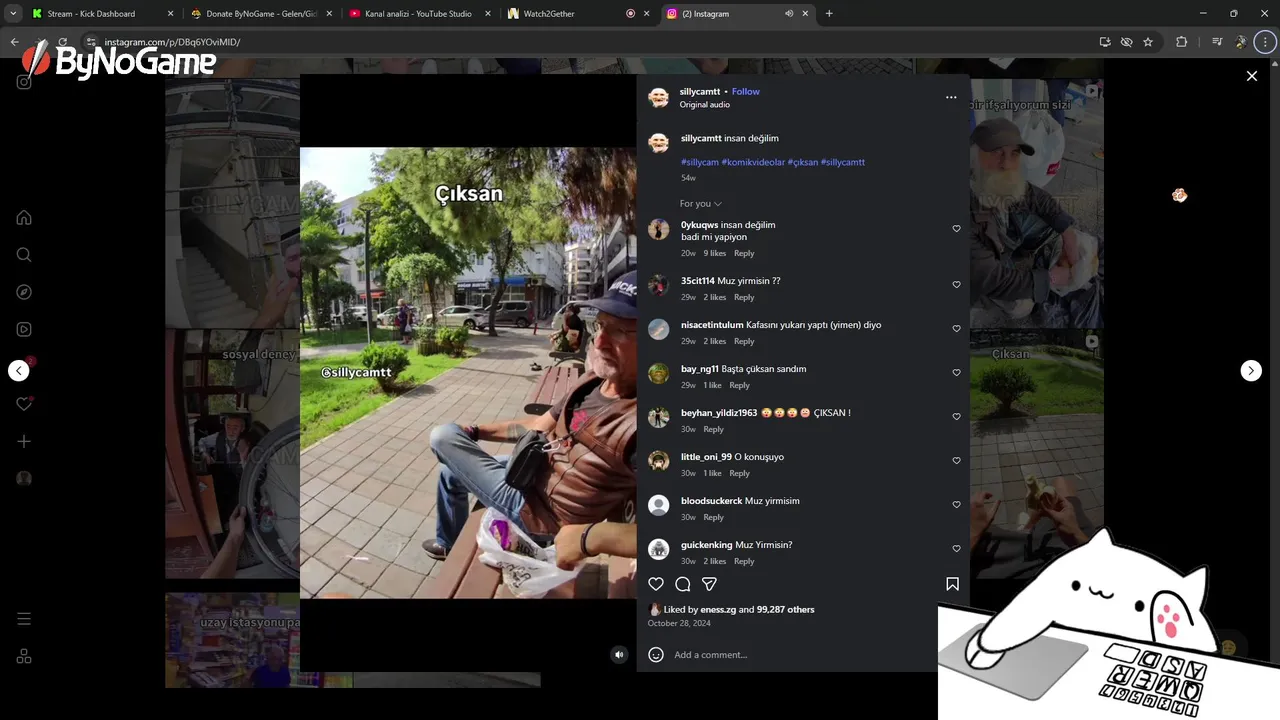Open a new browser tab

click(x=829, y=14)
